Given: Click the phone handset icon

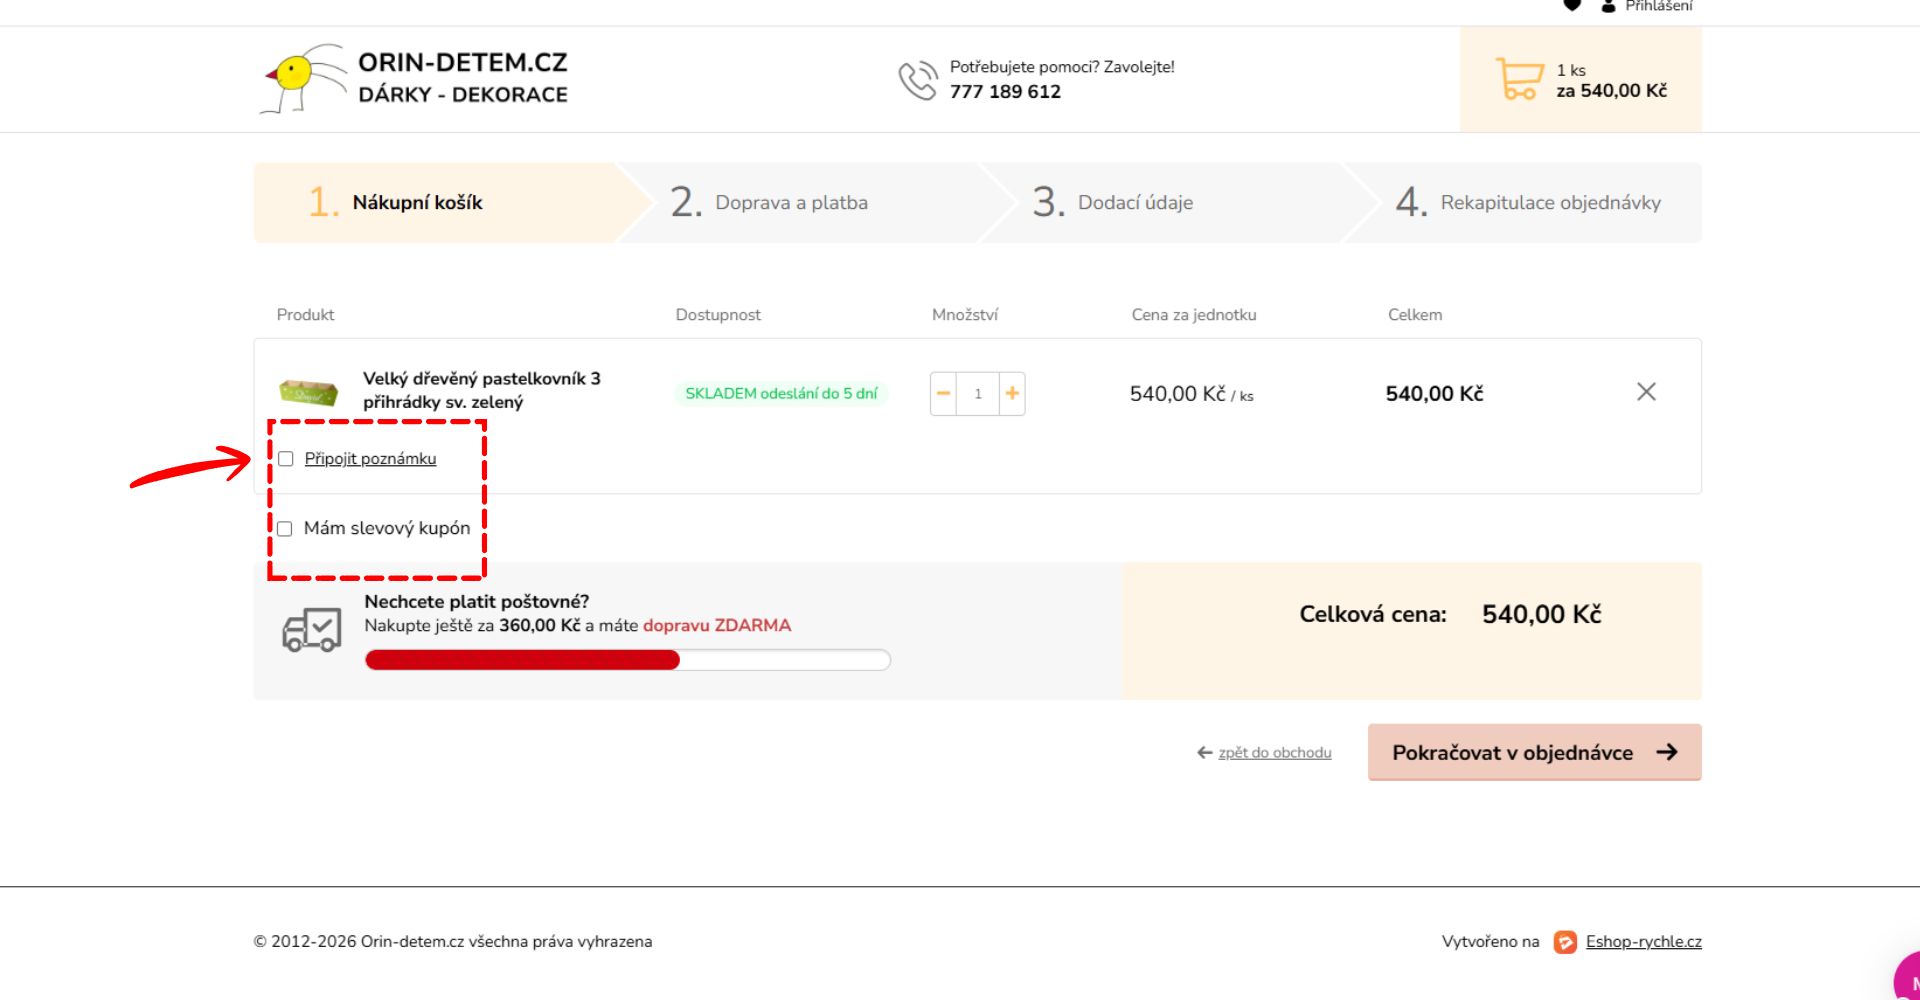Looking at the screenshot, I should point(917,80).
